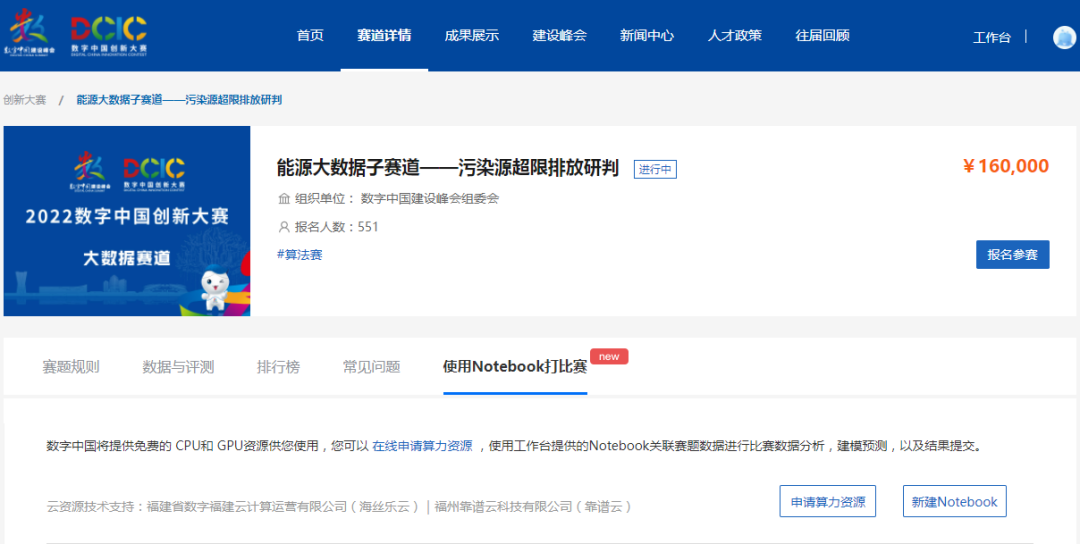Click the 能源大数据子赛道 breadcrumb item
This screenshot has height=544, width=1080.
click(x=179, y=100)
